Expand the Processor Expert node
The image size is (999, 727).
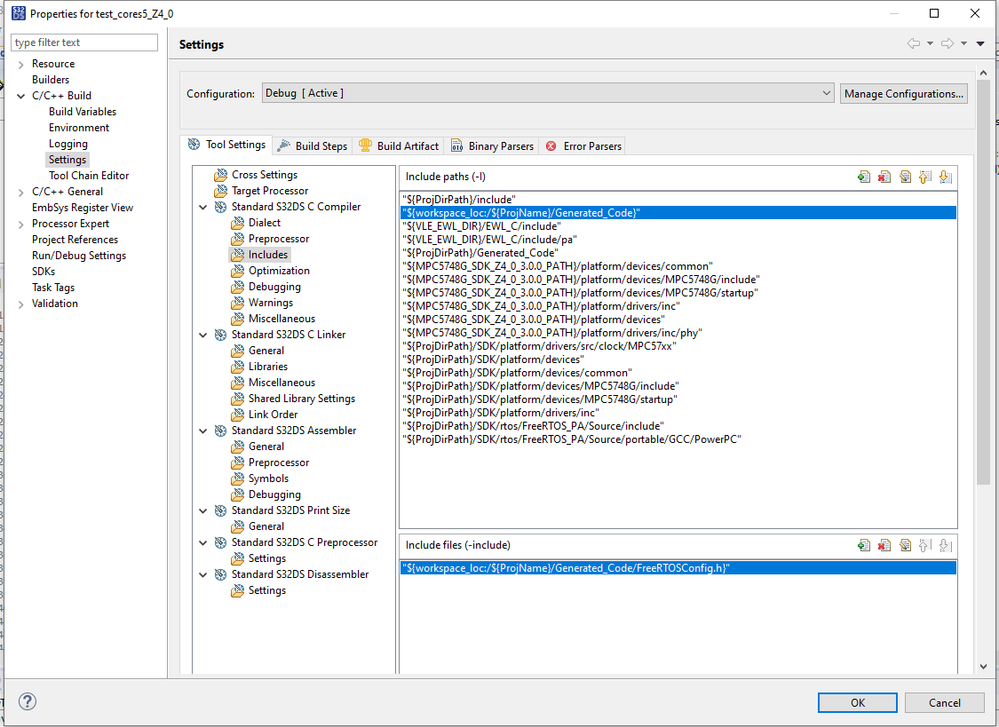click(21, 224)
